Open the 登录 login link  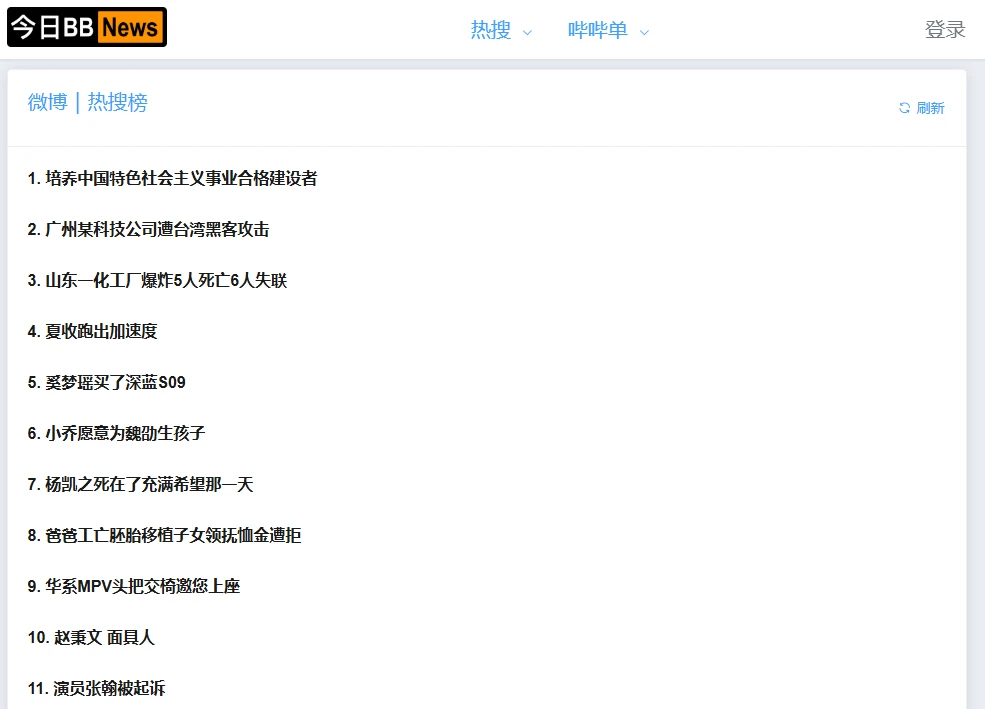(x=944, y=30)
